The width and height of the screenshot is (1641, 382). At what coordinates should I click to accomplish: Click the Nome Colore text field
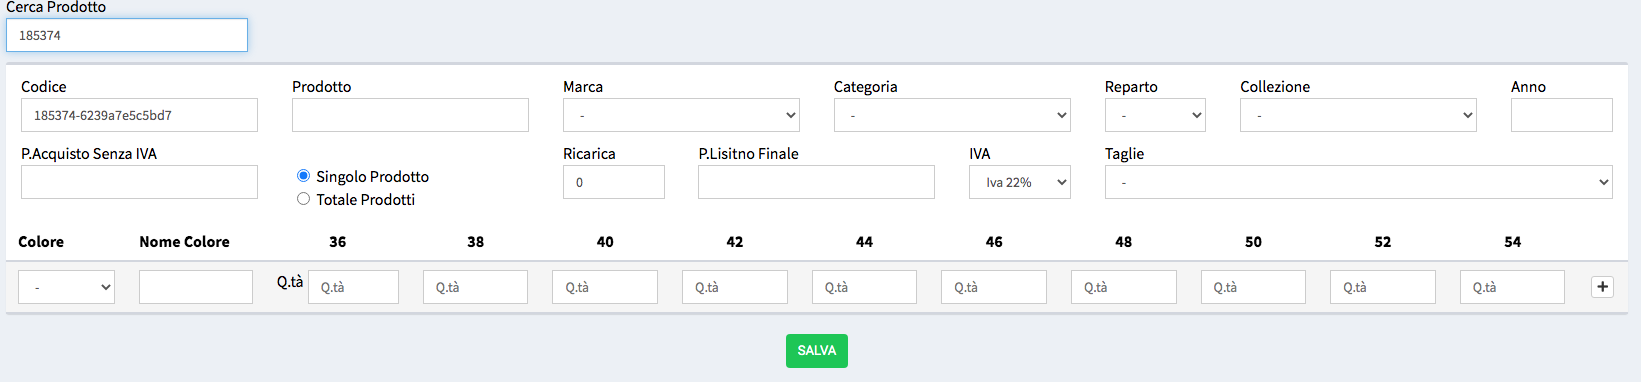click(x=196, y=287)
